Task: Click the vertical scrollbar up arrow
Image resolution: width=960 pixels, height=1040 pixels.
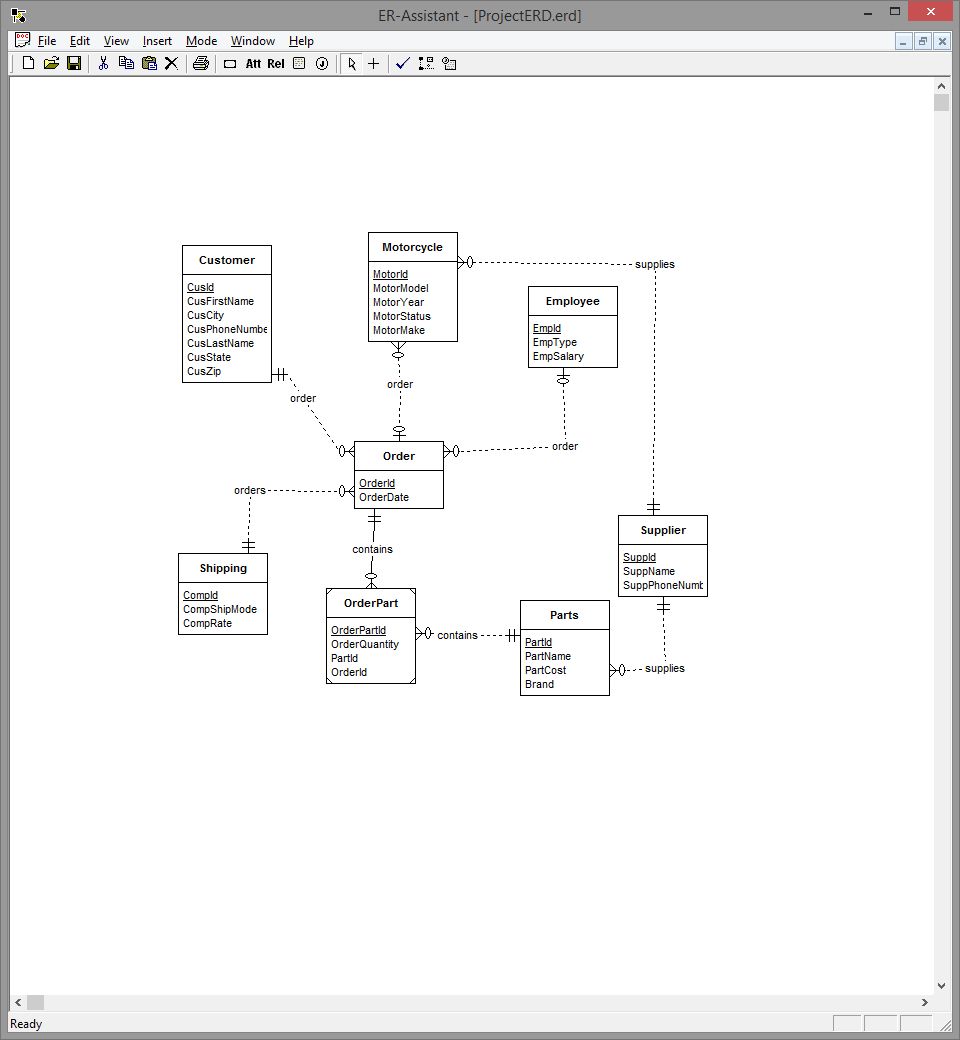Action: (941, 86)
